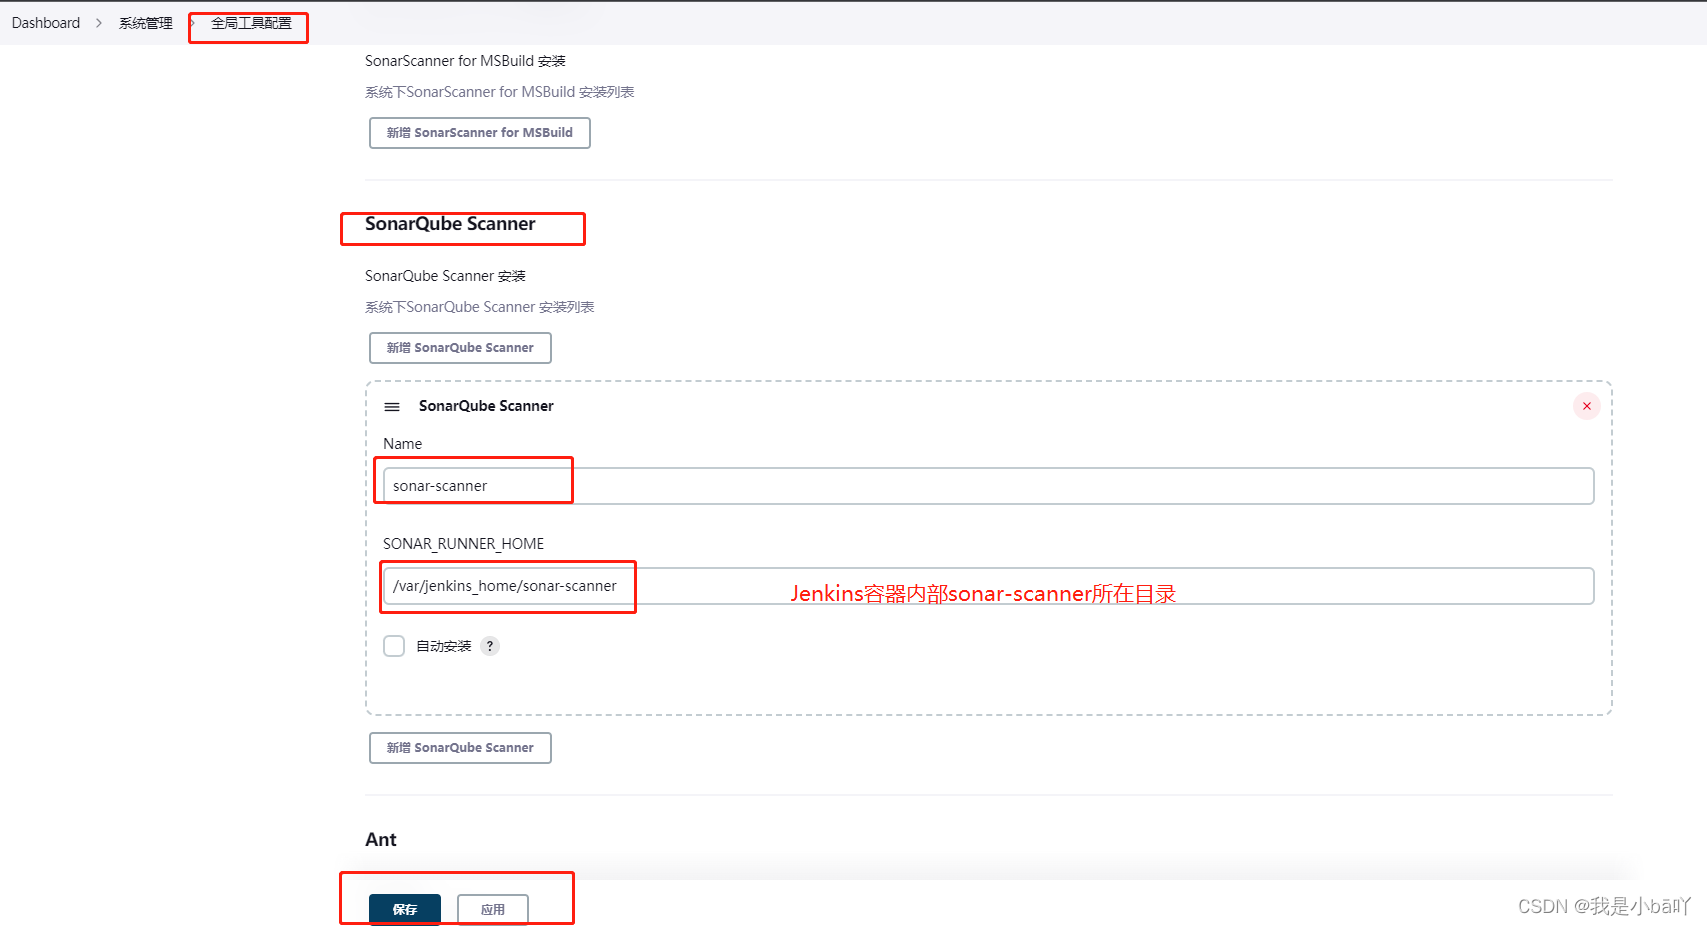Click the chevron after Dashboard breadcrumb
The height and width of the screenshot is (926, 1707).
[99, 23]
